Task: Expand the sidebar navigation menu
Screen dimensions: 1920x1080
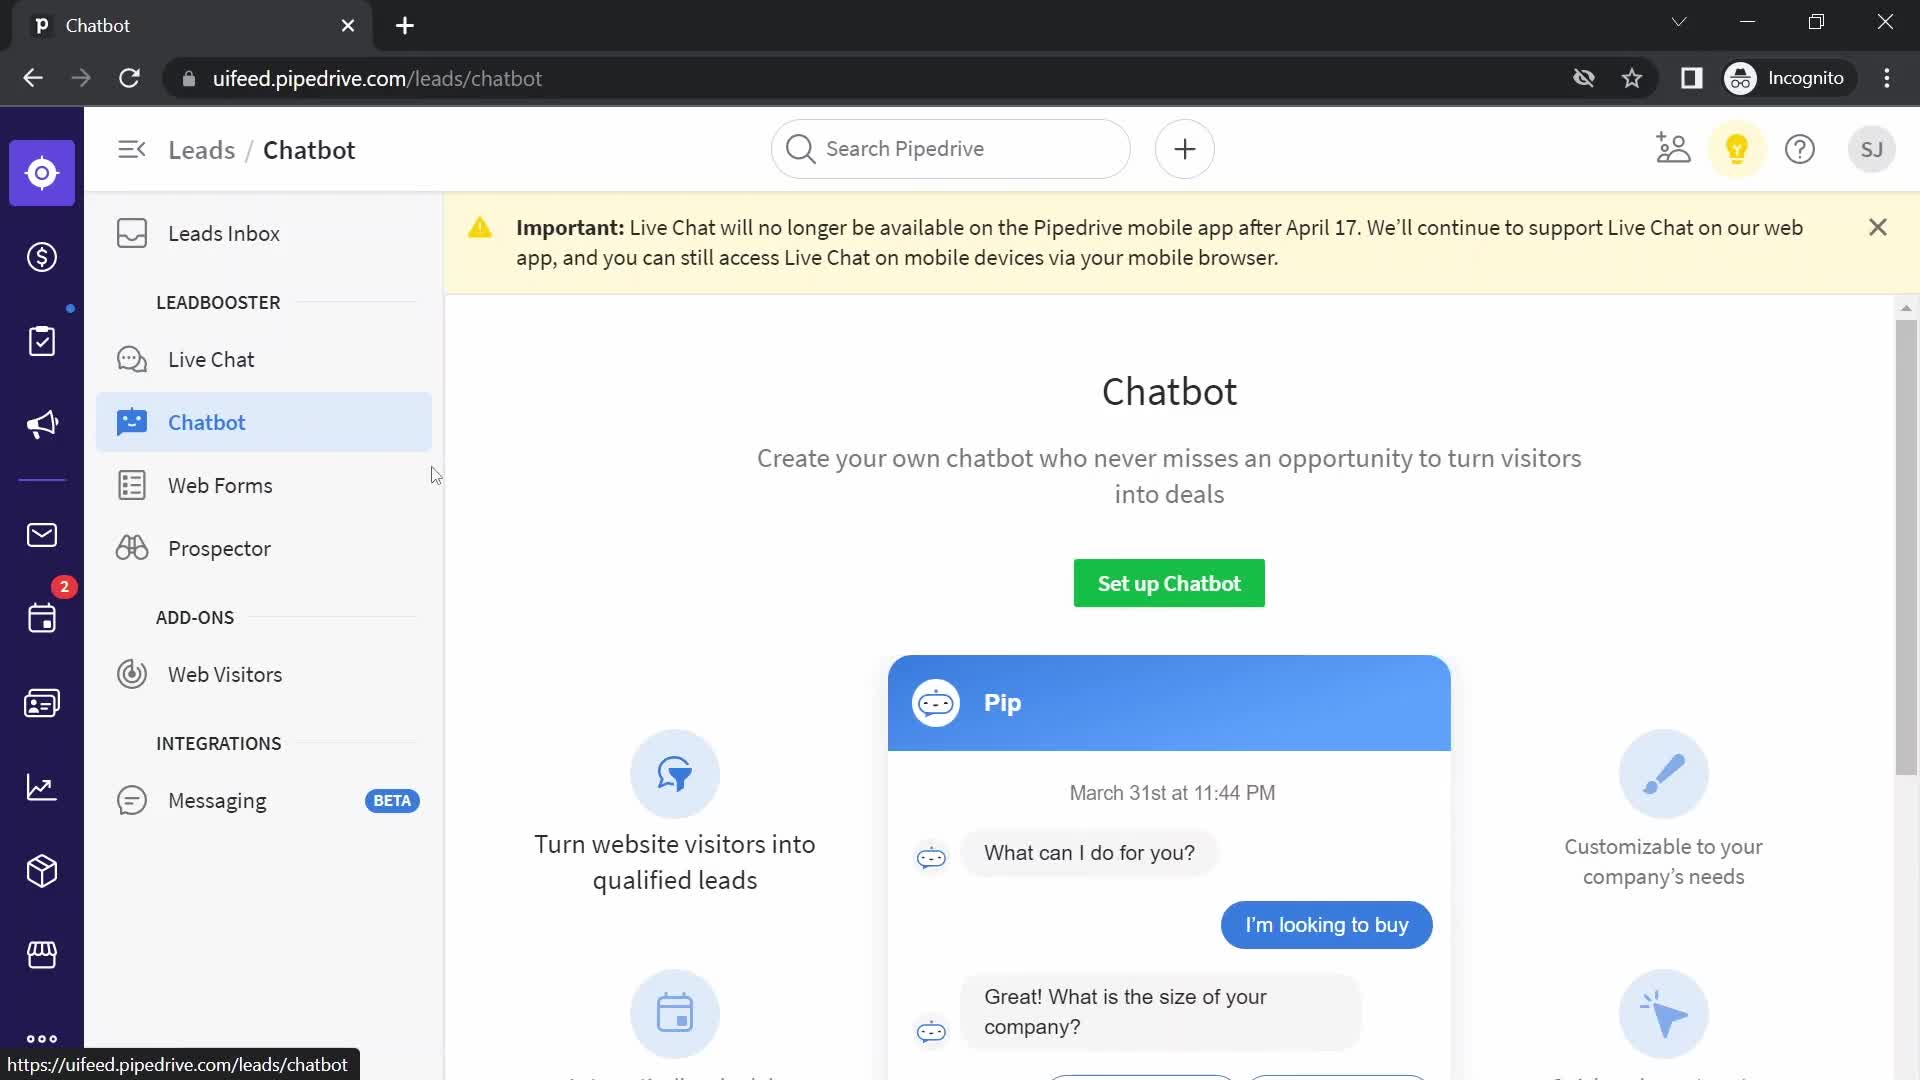Action: [x=131, y=149]
